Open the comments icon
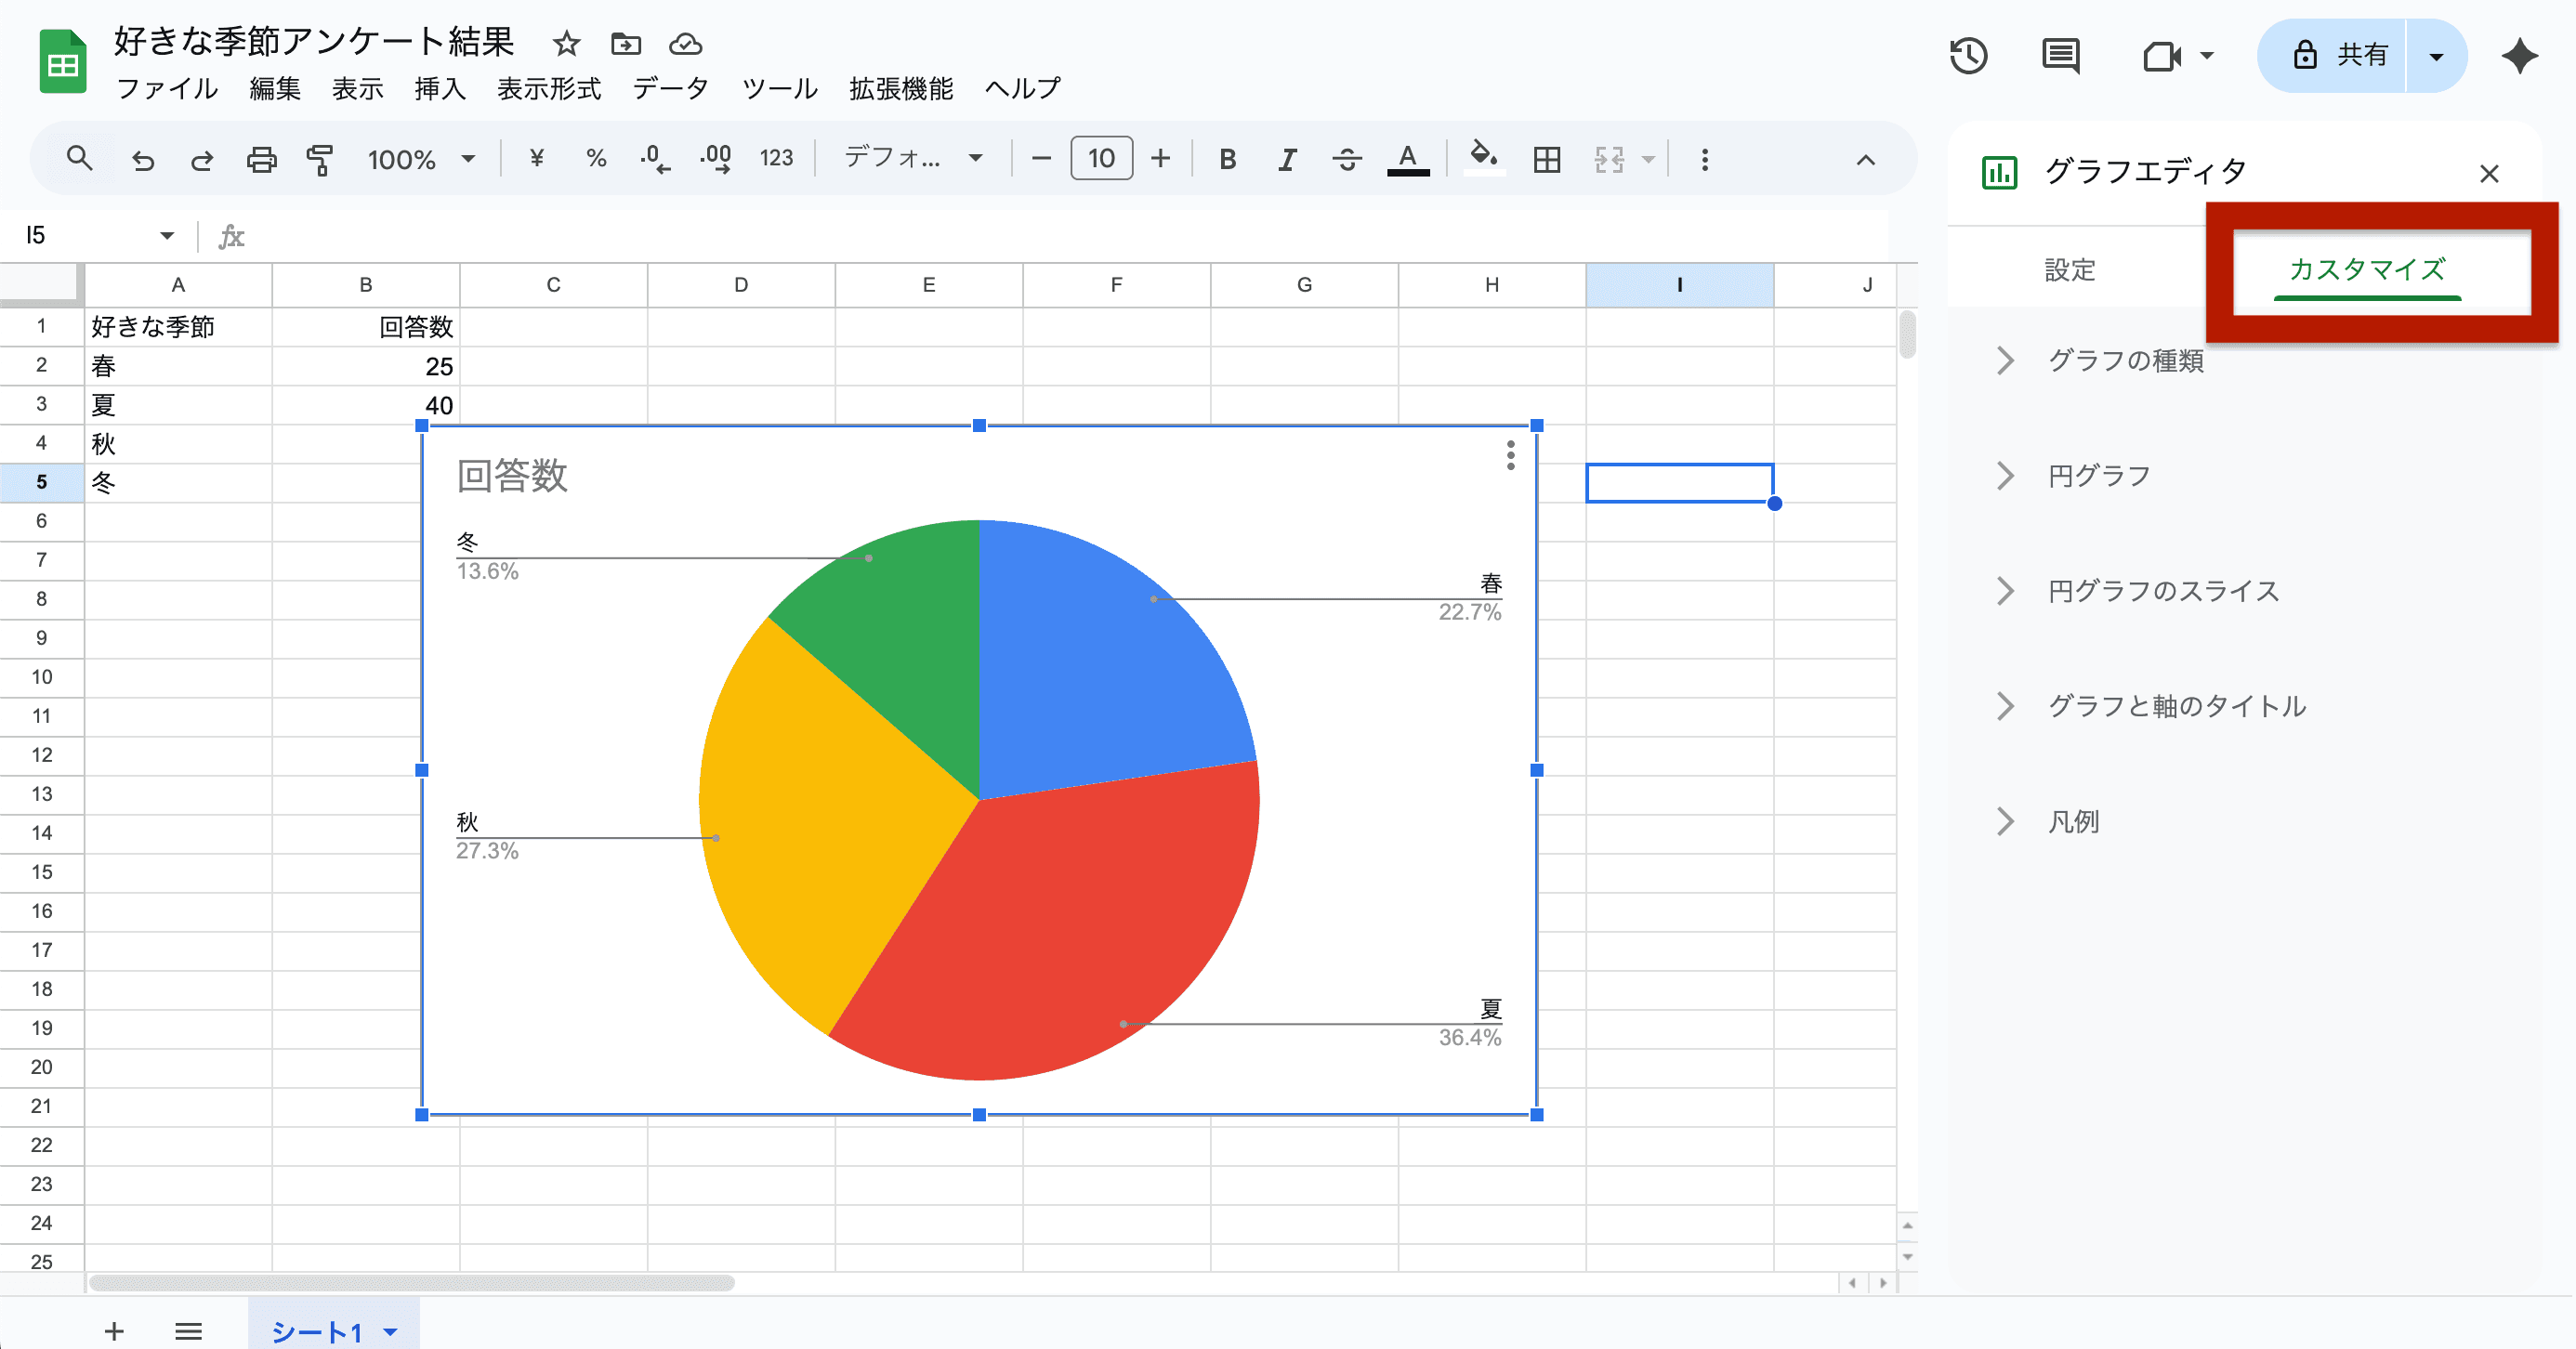 tap(2060, 56)
